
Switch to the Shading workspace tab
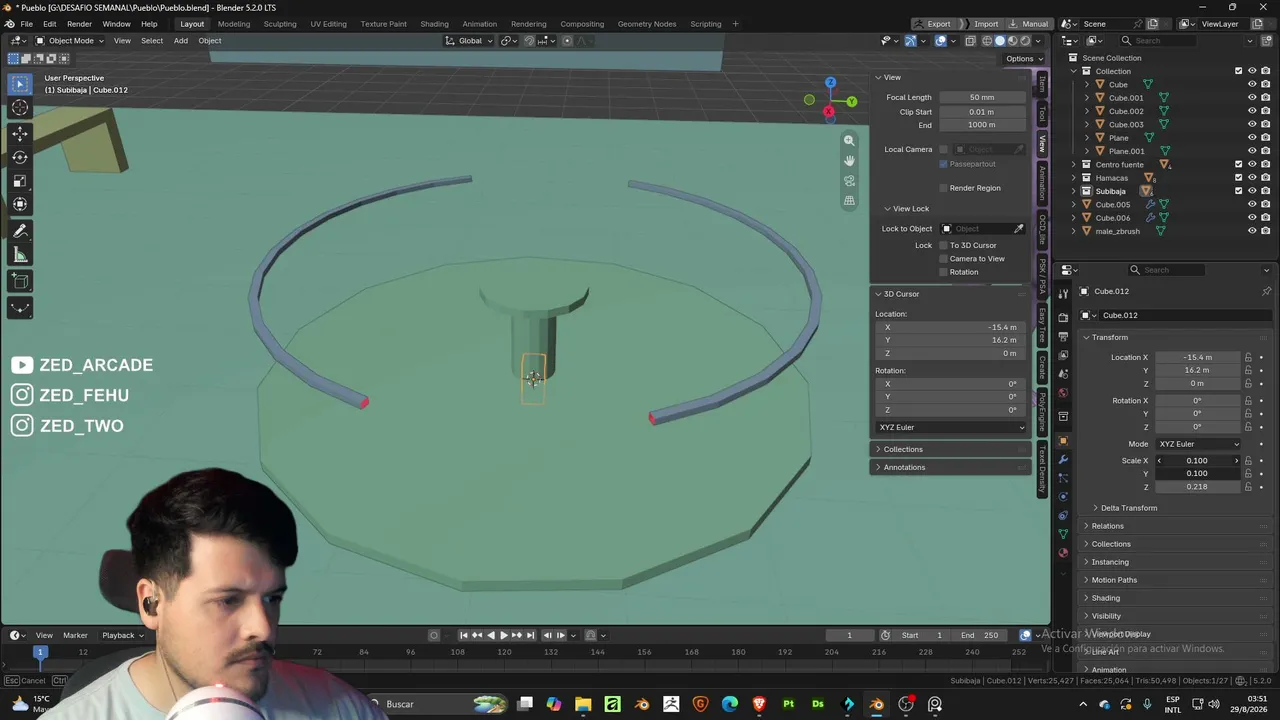tap(434, 24)
